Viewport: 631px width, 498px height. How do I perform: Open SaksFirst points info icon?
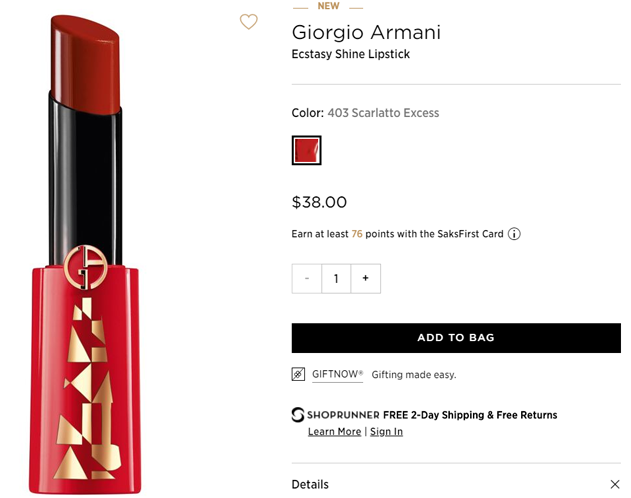[x=514, y=234]
